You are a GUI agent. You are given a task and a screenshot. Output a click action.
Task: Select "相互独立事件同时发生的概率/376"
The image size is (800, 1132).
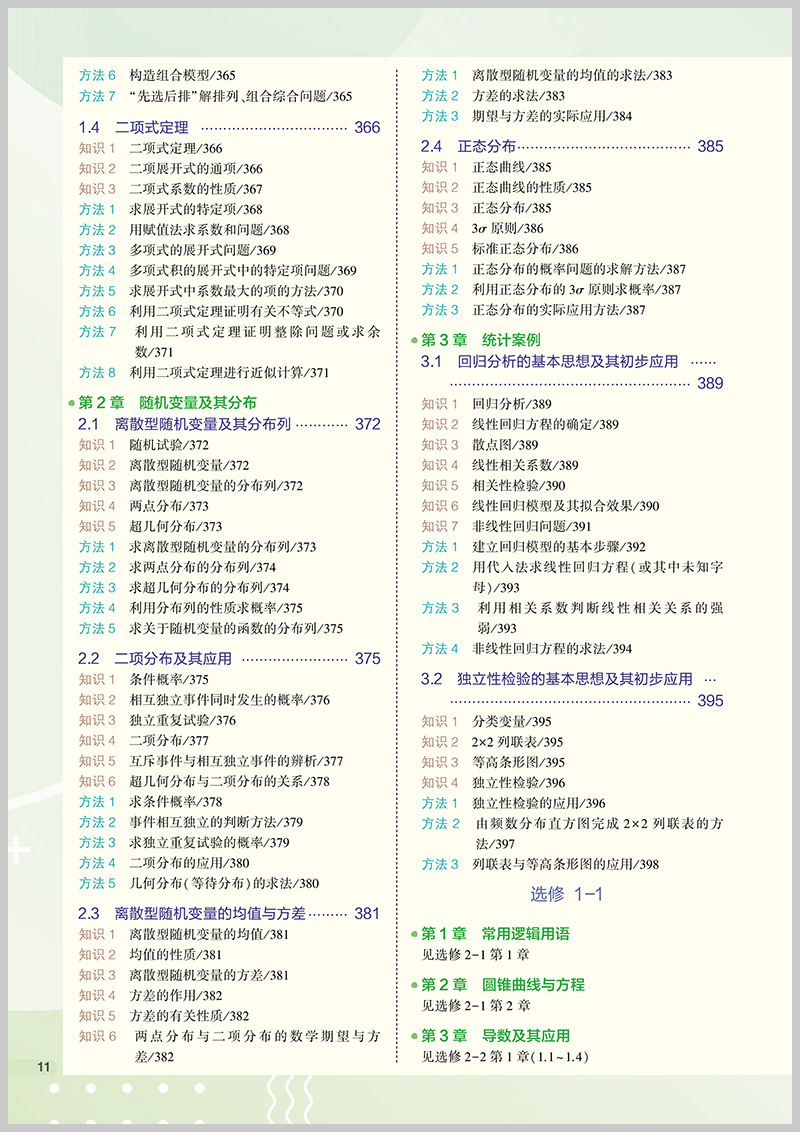(230, 700)
